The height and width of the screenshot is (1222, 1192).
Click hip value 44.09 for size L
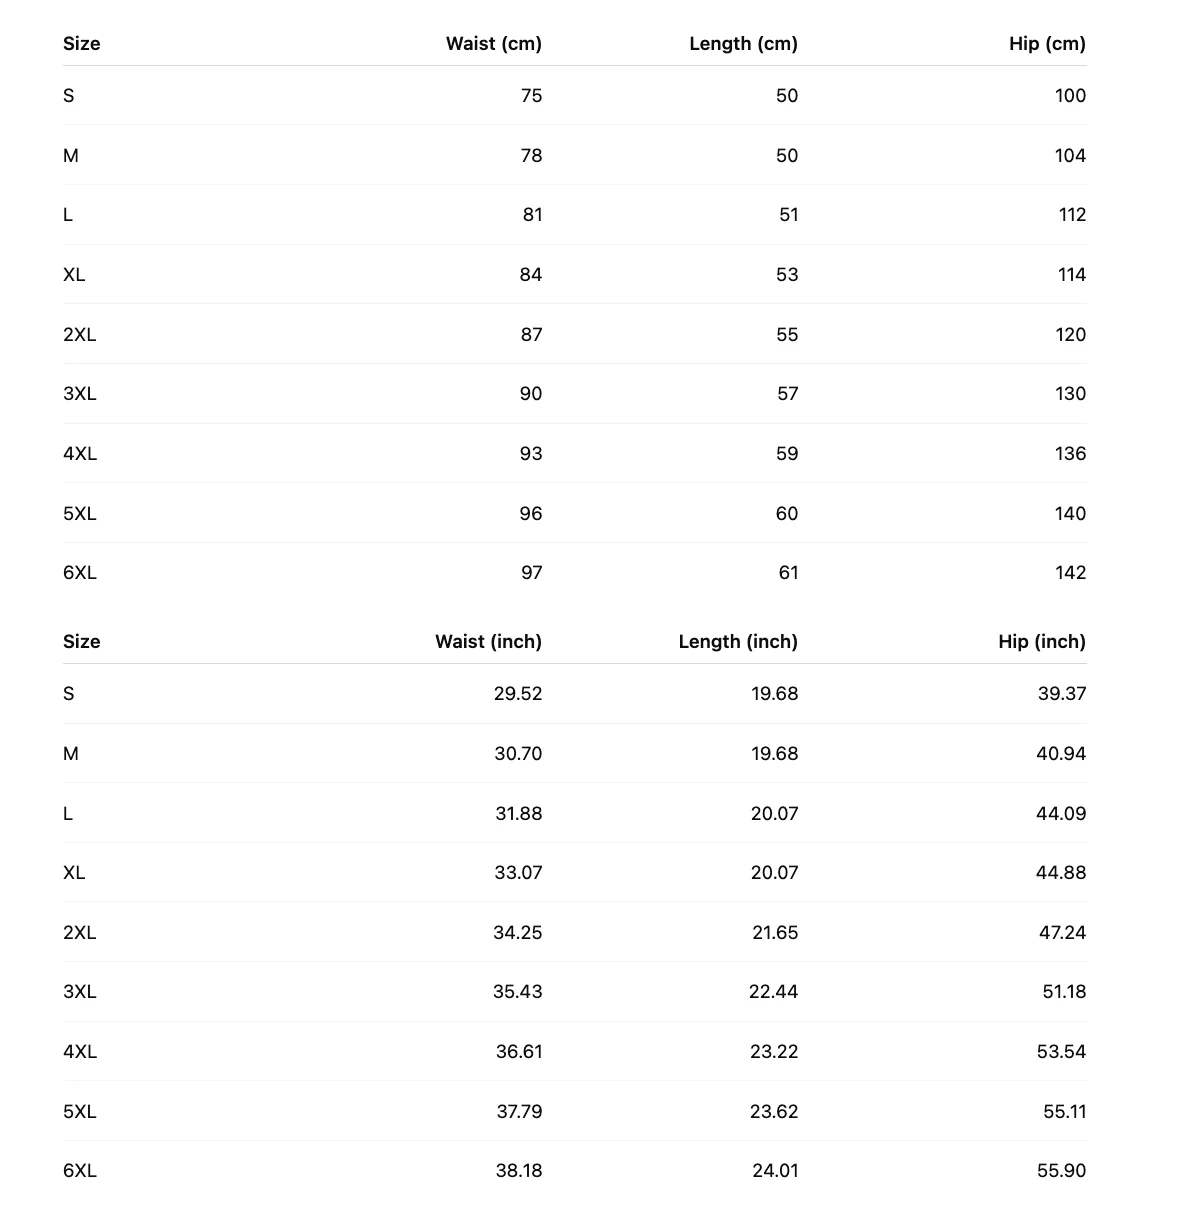tap(1061, 814)
